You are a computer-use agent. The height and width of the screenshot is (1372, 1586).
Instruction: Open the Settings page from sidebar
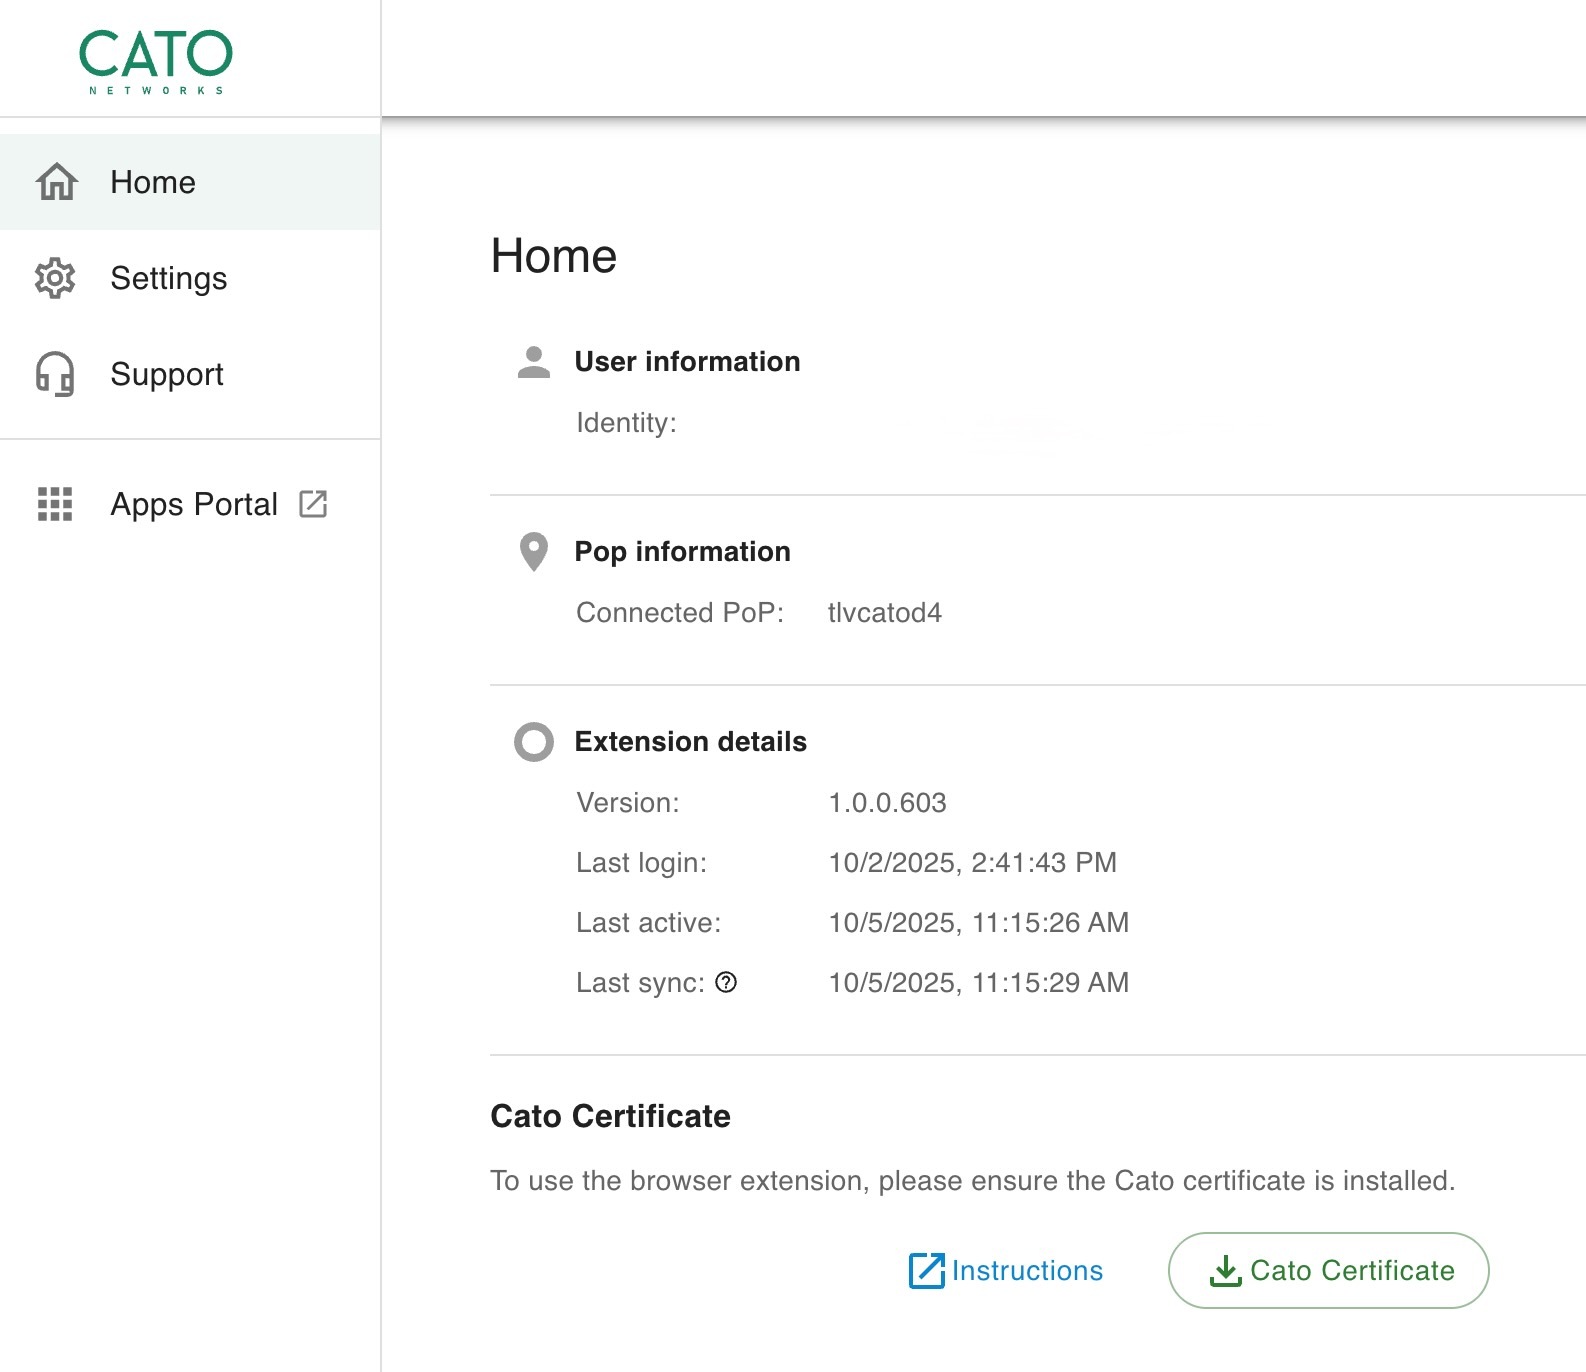[168, 278]
